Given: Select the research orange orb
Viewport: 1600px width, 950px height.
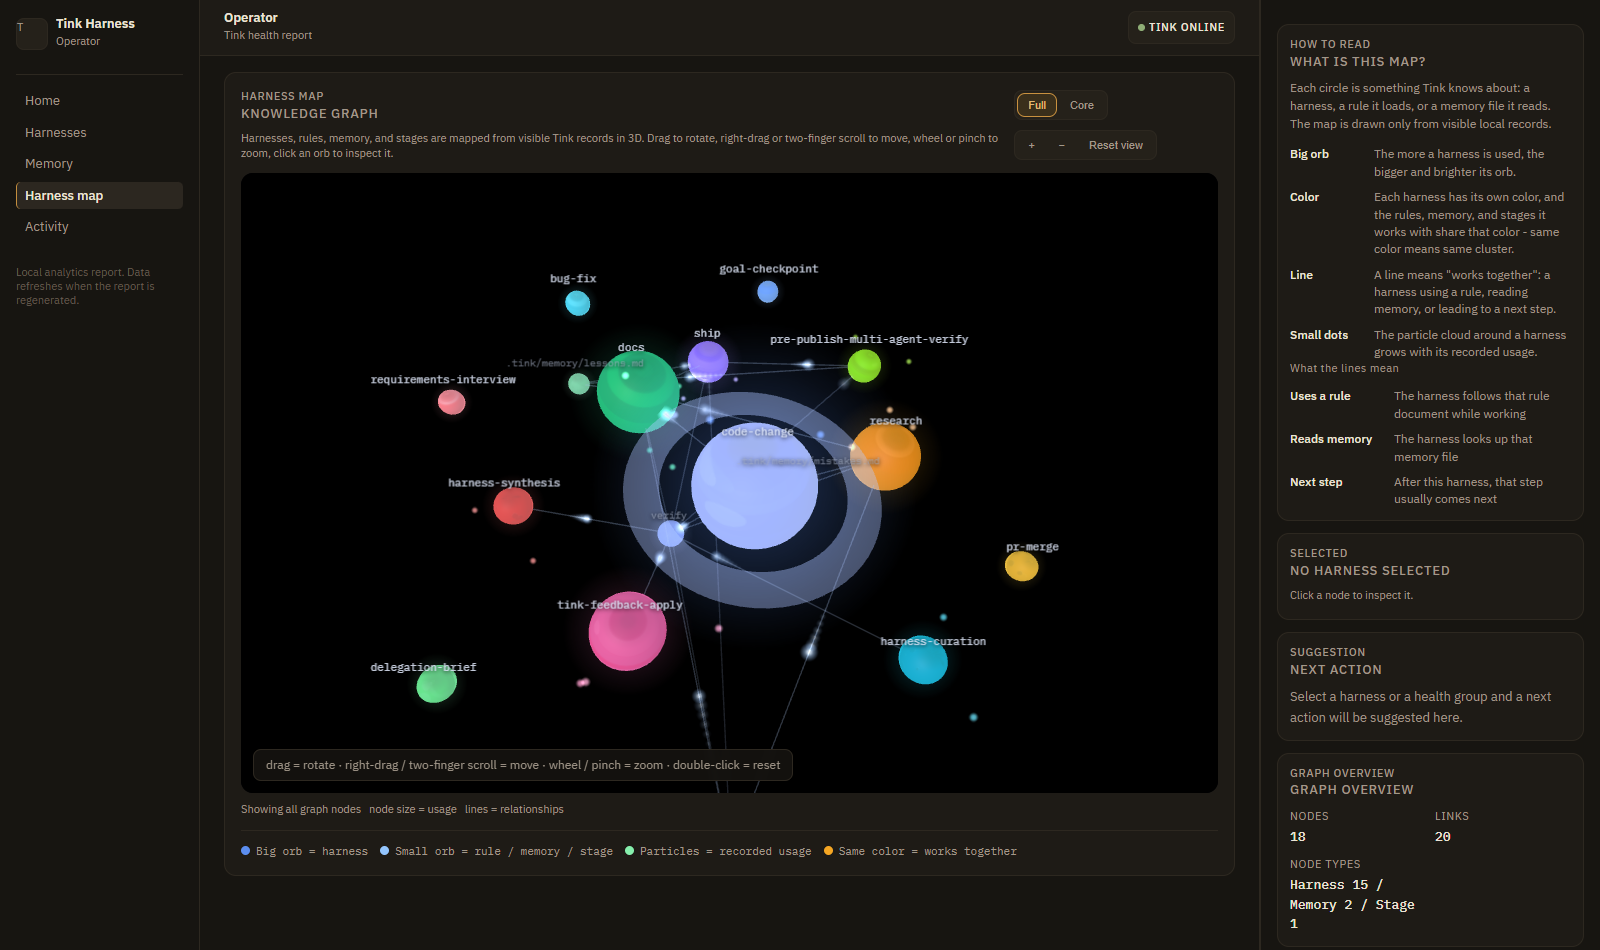Looking at the screenshot, I should click(886, 456).
